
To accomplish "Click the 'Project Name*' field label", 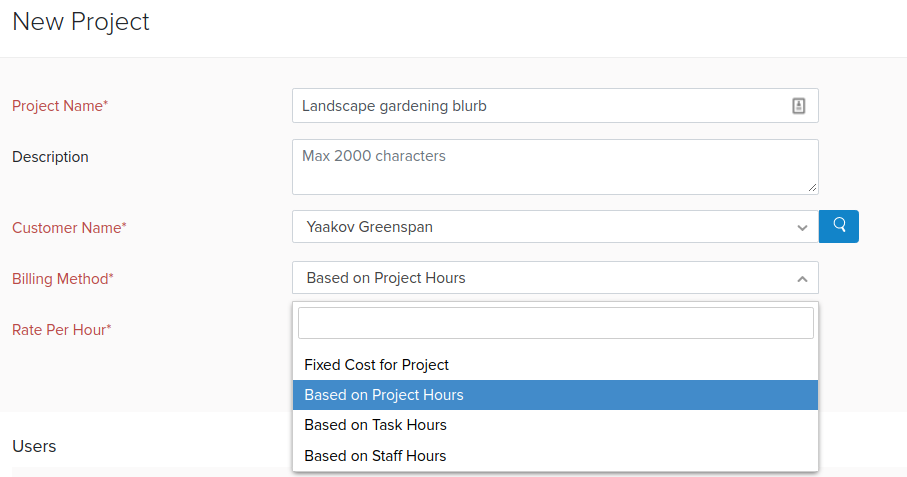I will tap(60, 106).
